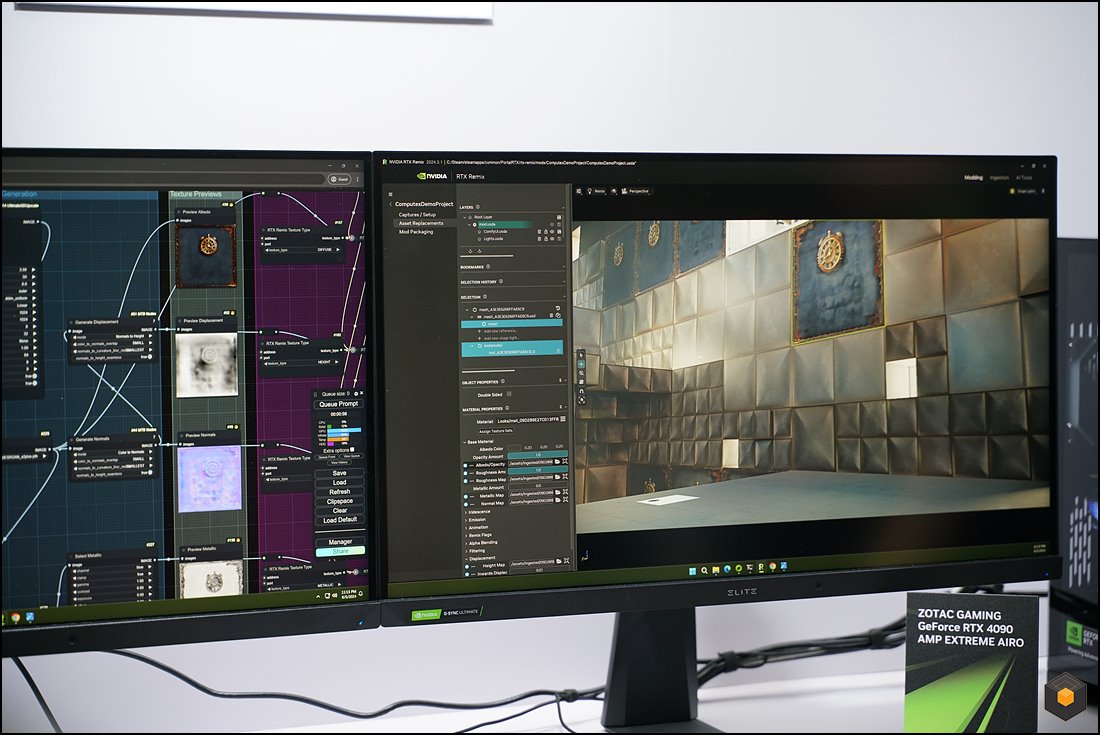Viewport: 1100px width, 735px height.
Task: Click Queue Prompt in ComfyUI window
Action: [x=339, y=404]
